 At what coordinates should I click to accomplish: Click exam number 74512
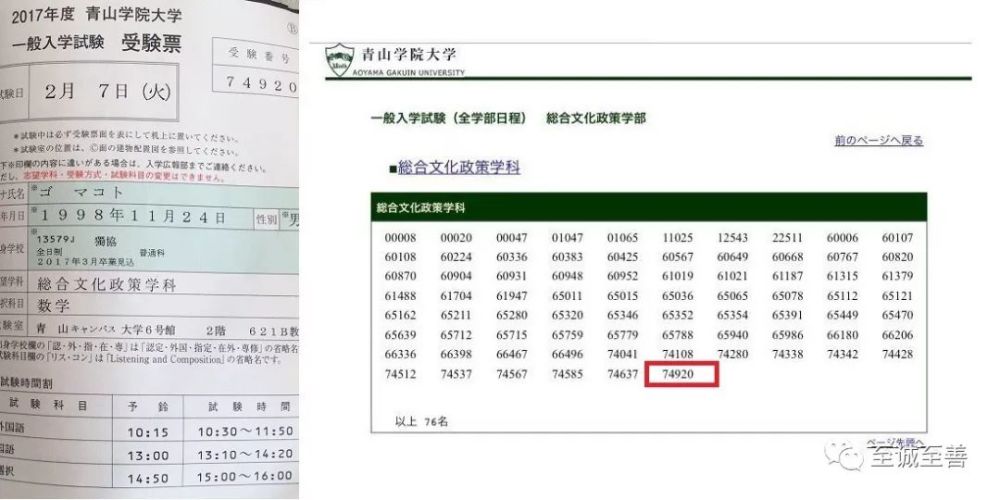pos(400,374)
